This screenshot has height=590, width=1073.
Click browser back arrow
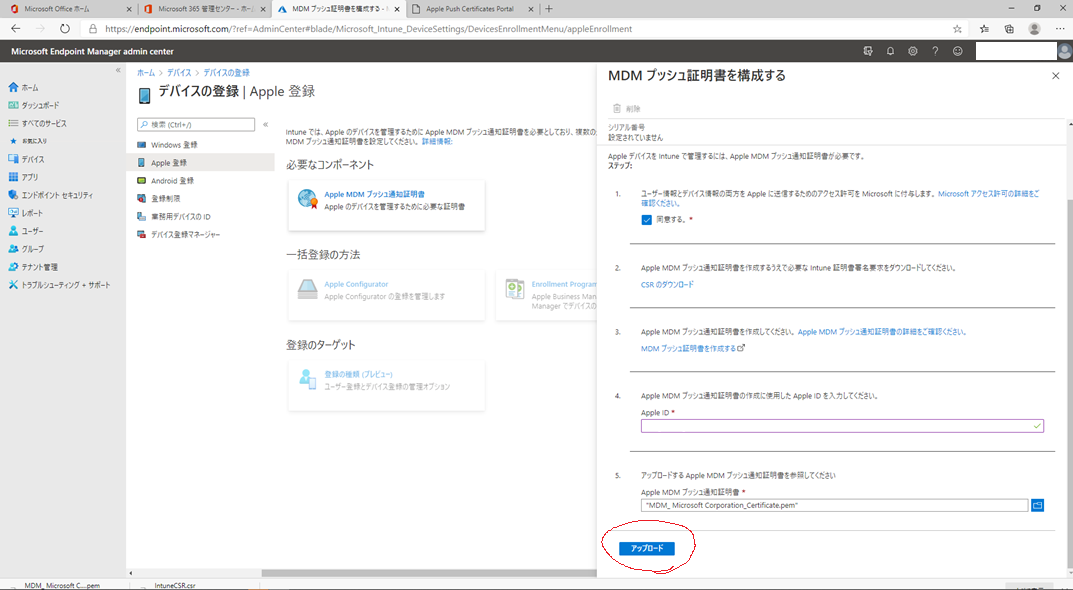coord(16,29)
